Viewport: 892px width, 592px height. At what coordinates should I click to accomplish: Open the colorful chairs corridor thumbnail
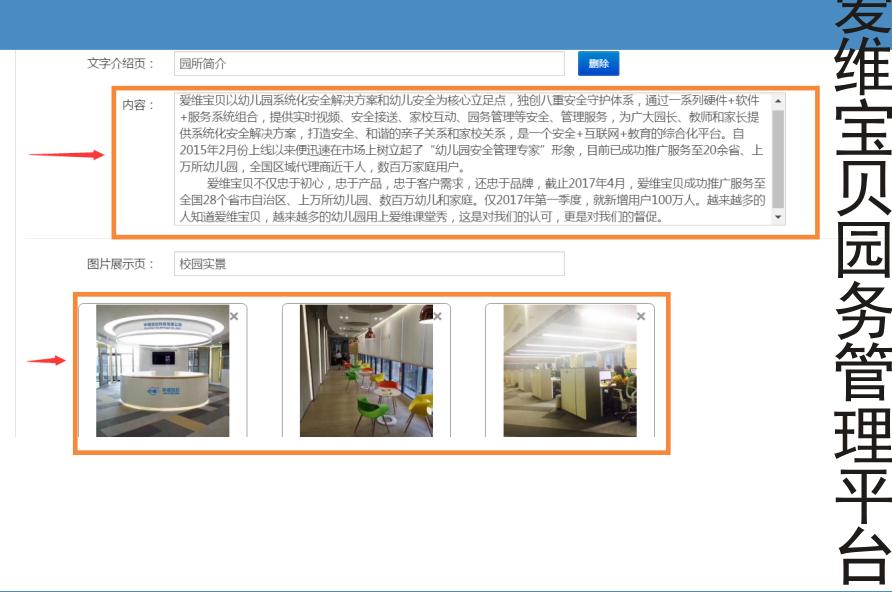(x=366, y=371)
